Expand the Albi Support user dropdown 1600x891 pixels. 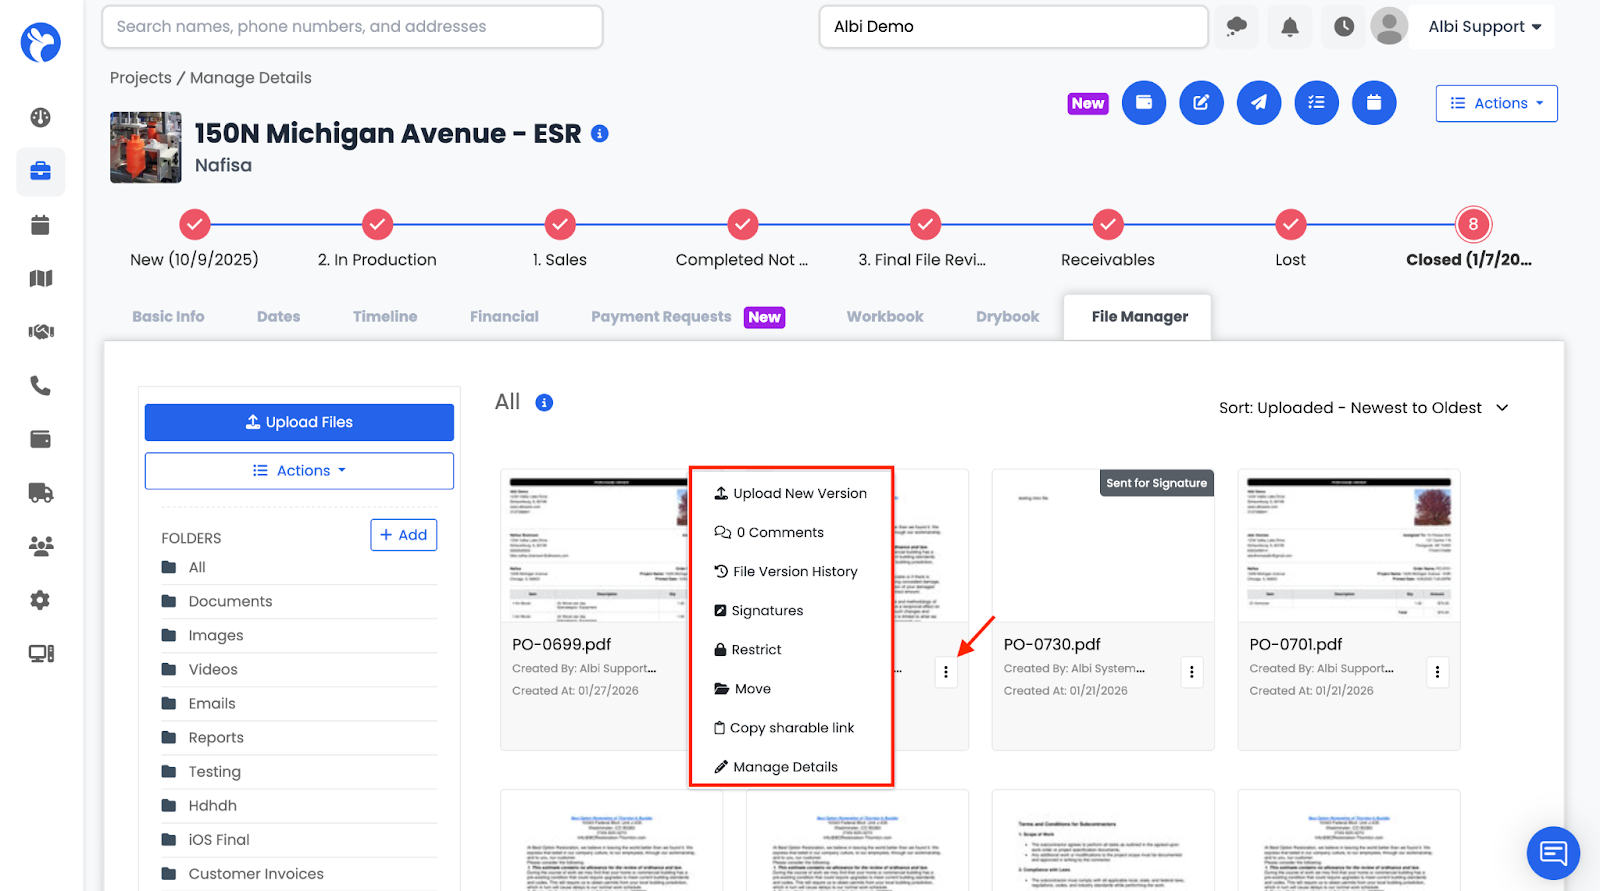pyautogui.click(x=1484, y=27)
